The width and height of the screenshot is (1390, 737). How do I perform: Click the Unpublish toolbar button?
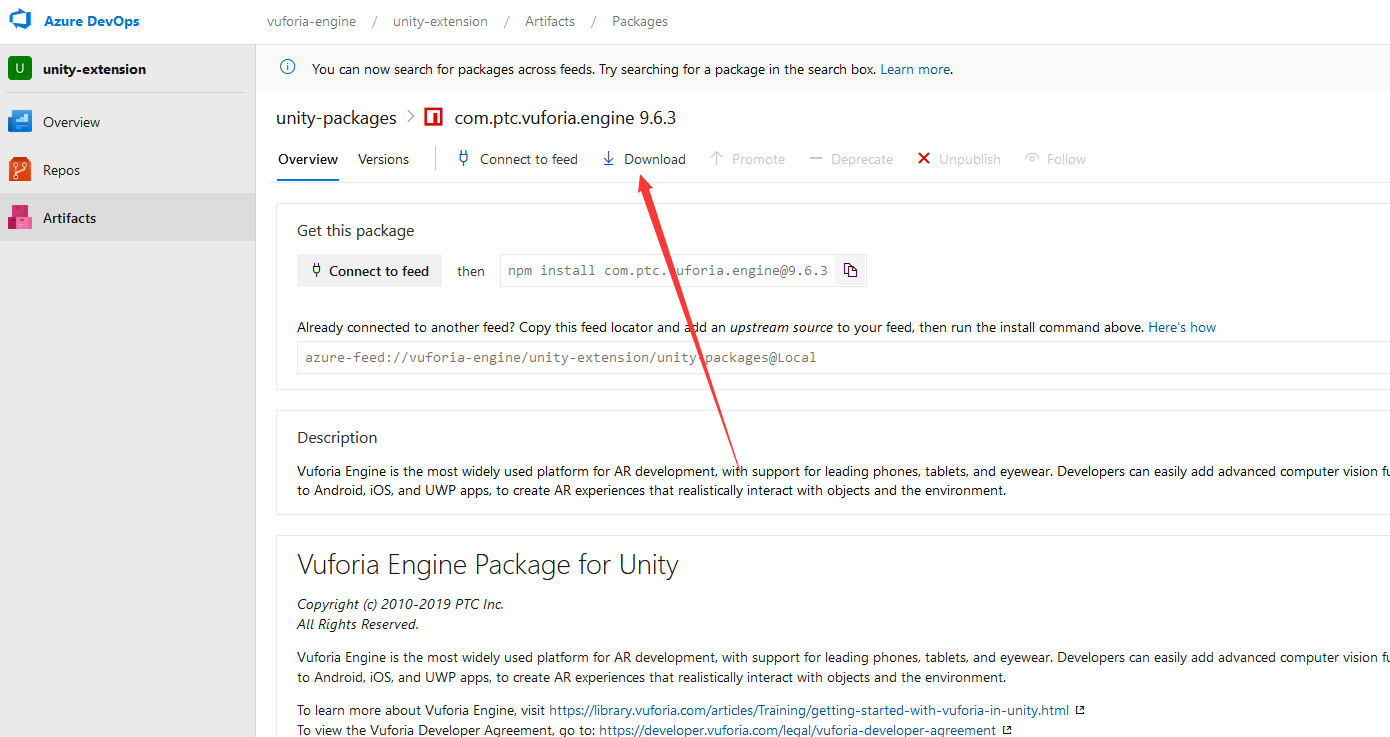[959, 159]
